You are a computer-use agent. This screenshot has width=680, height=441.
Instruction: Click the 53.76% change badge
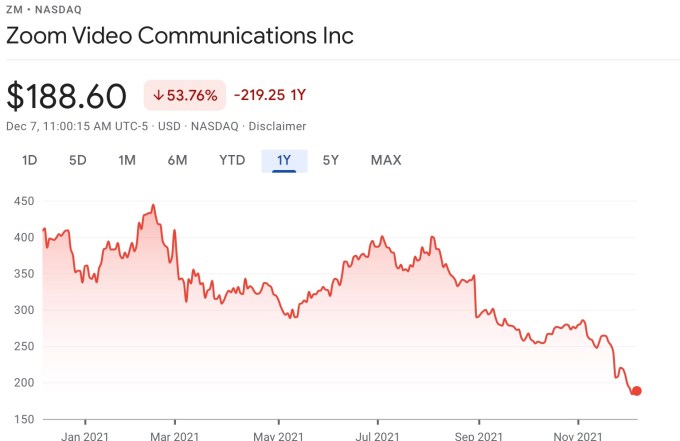(184, 95)
